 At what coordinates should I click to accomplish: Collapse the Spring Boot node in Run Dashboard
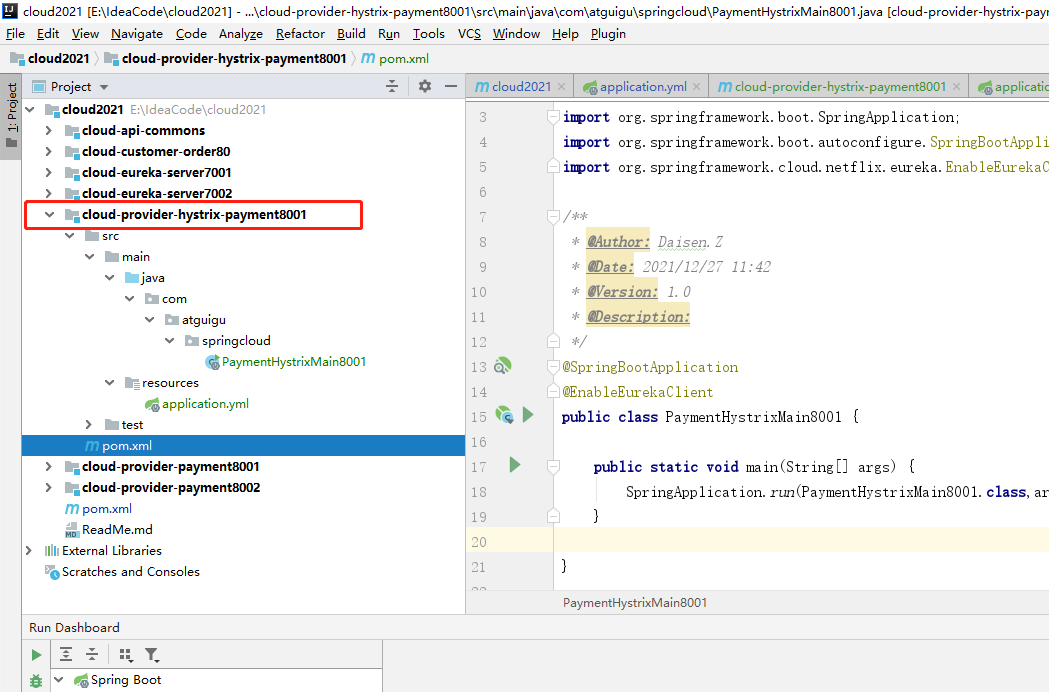[x=59, y=680]
